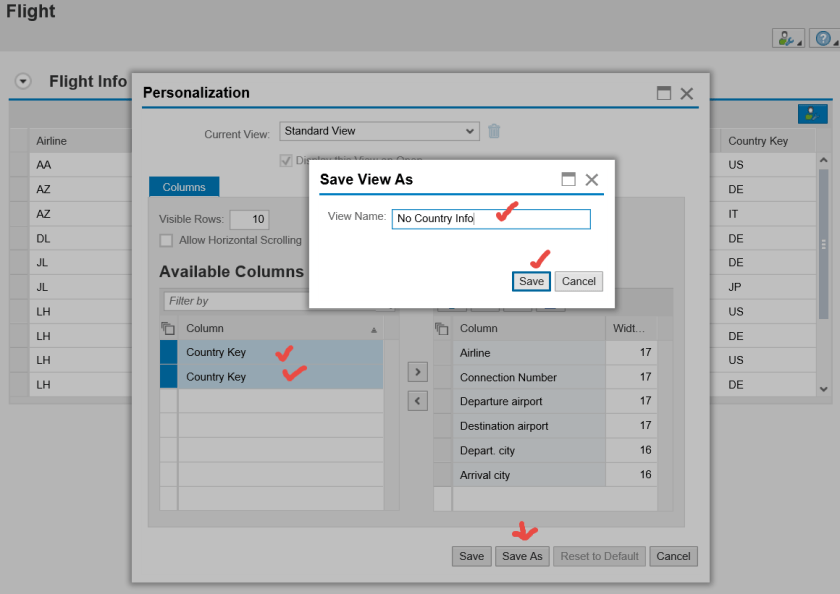The image size is (840, 594).
Task: Click the View Name input field
Action: 490,219
